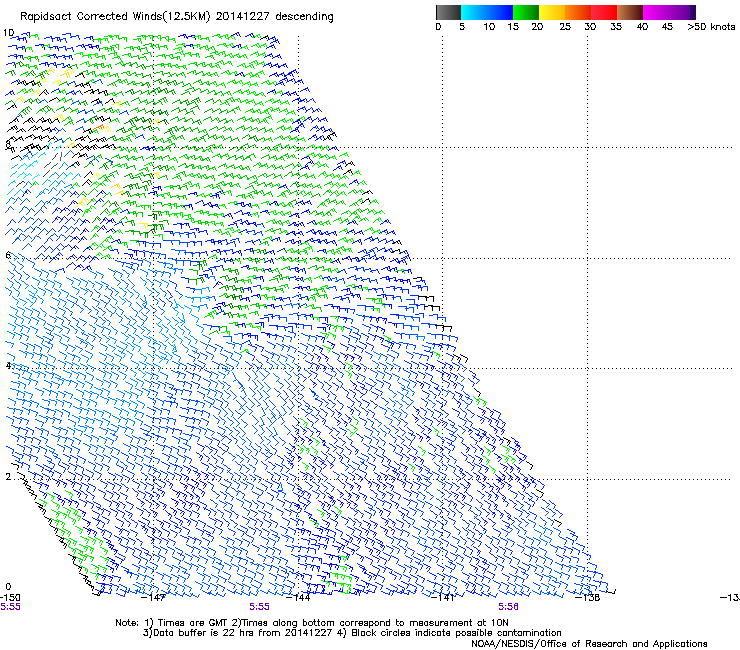740x650 pixels.
Task: Click the latitude '2' axis label
Action: (8, 477)
